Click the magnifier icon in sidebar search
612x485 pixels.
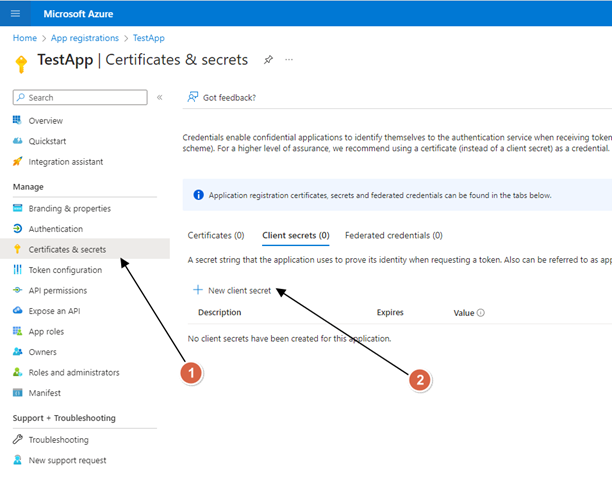tap(21, 97)
